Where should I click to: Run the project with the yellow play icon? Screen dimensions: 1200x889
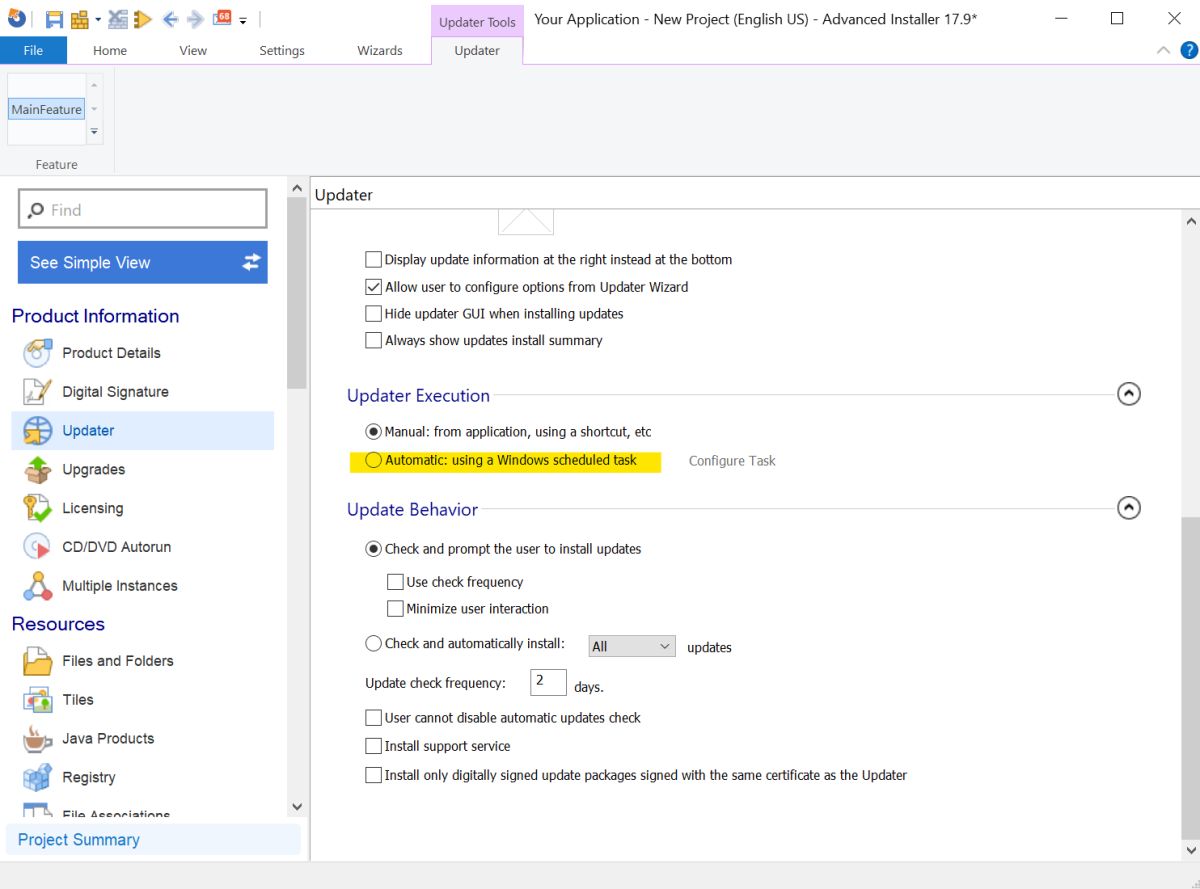click(142, 19)
